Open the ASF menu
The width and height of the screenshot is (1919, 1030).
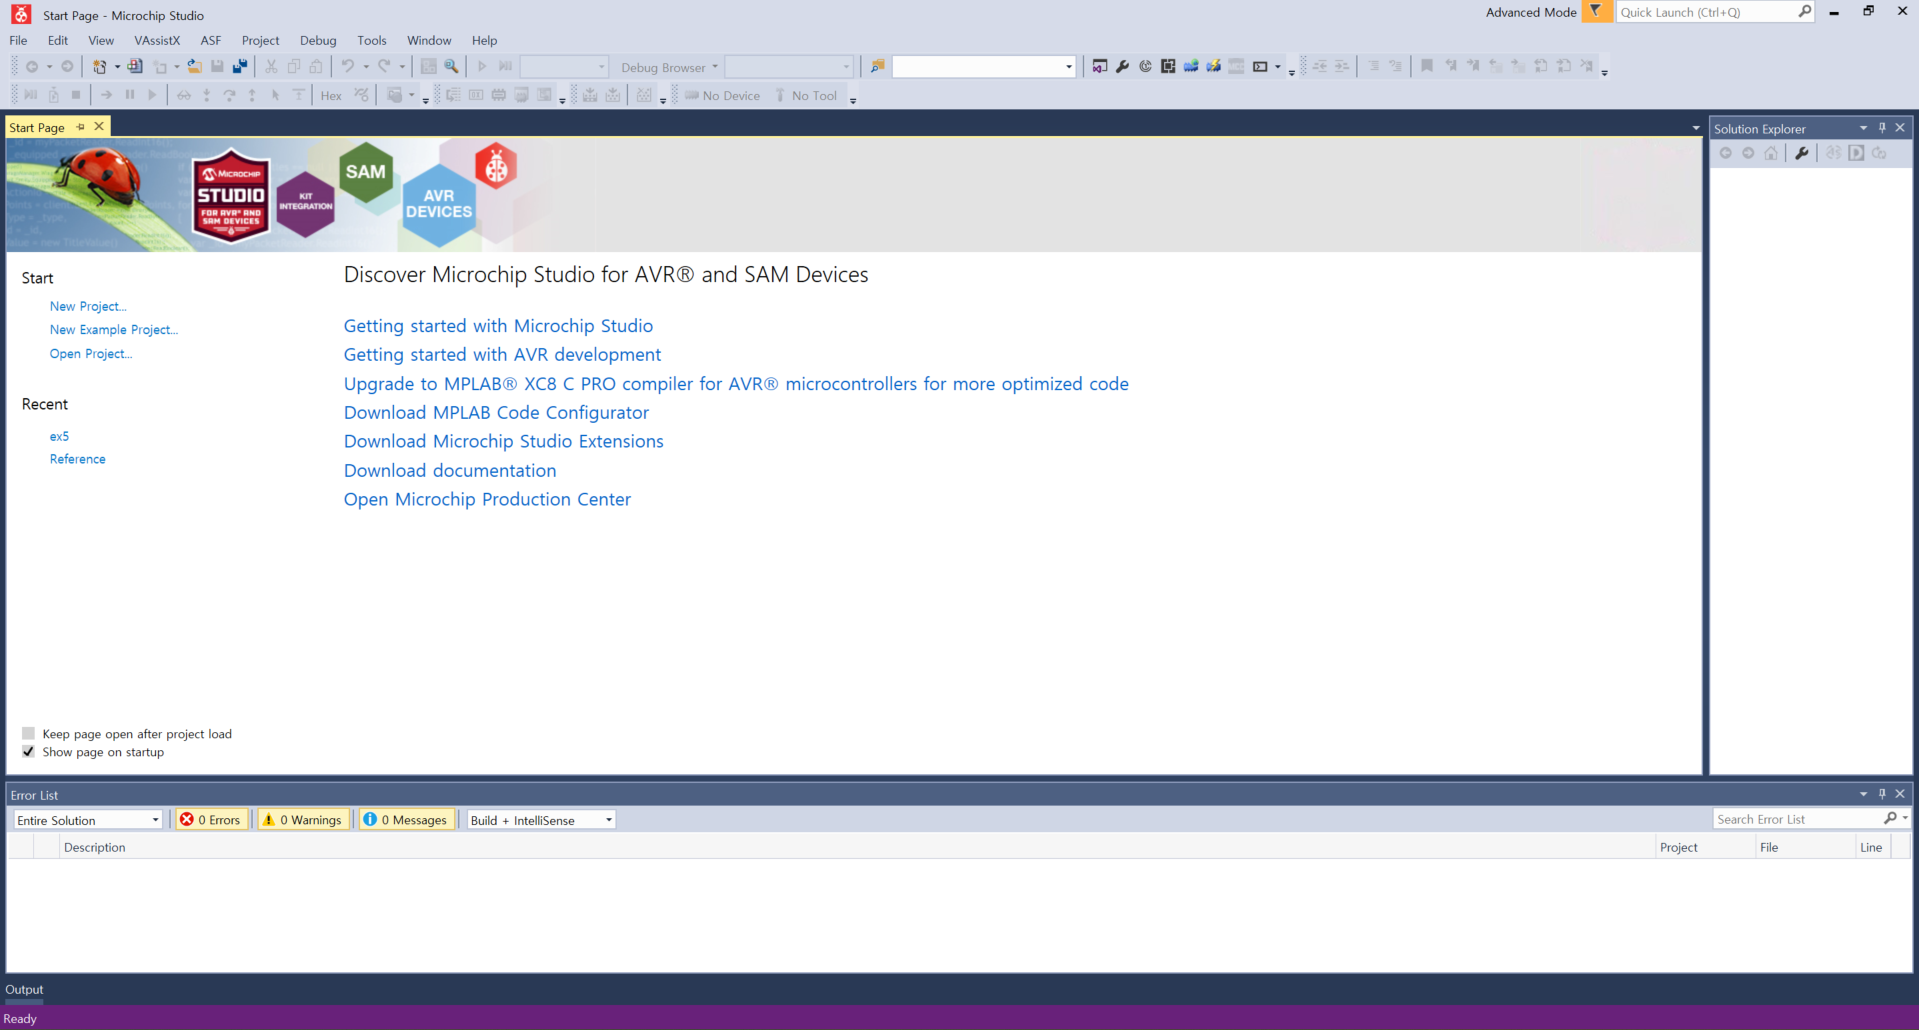click(x=211, y=41)
